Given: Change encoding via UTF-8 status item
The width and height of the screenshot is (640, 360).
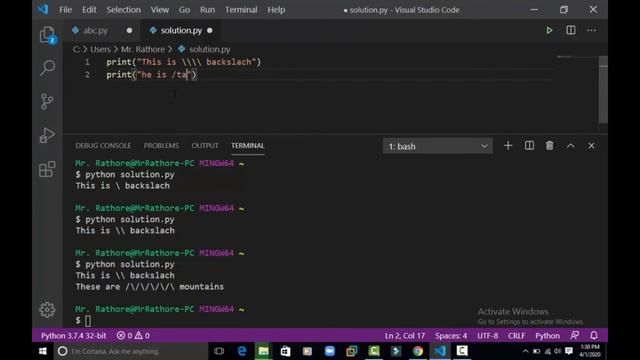Looking at the screenshot, I should 487,336.
